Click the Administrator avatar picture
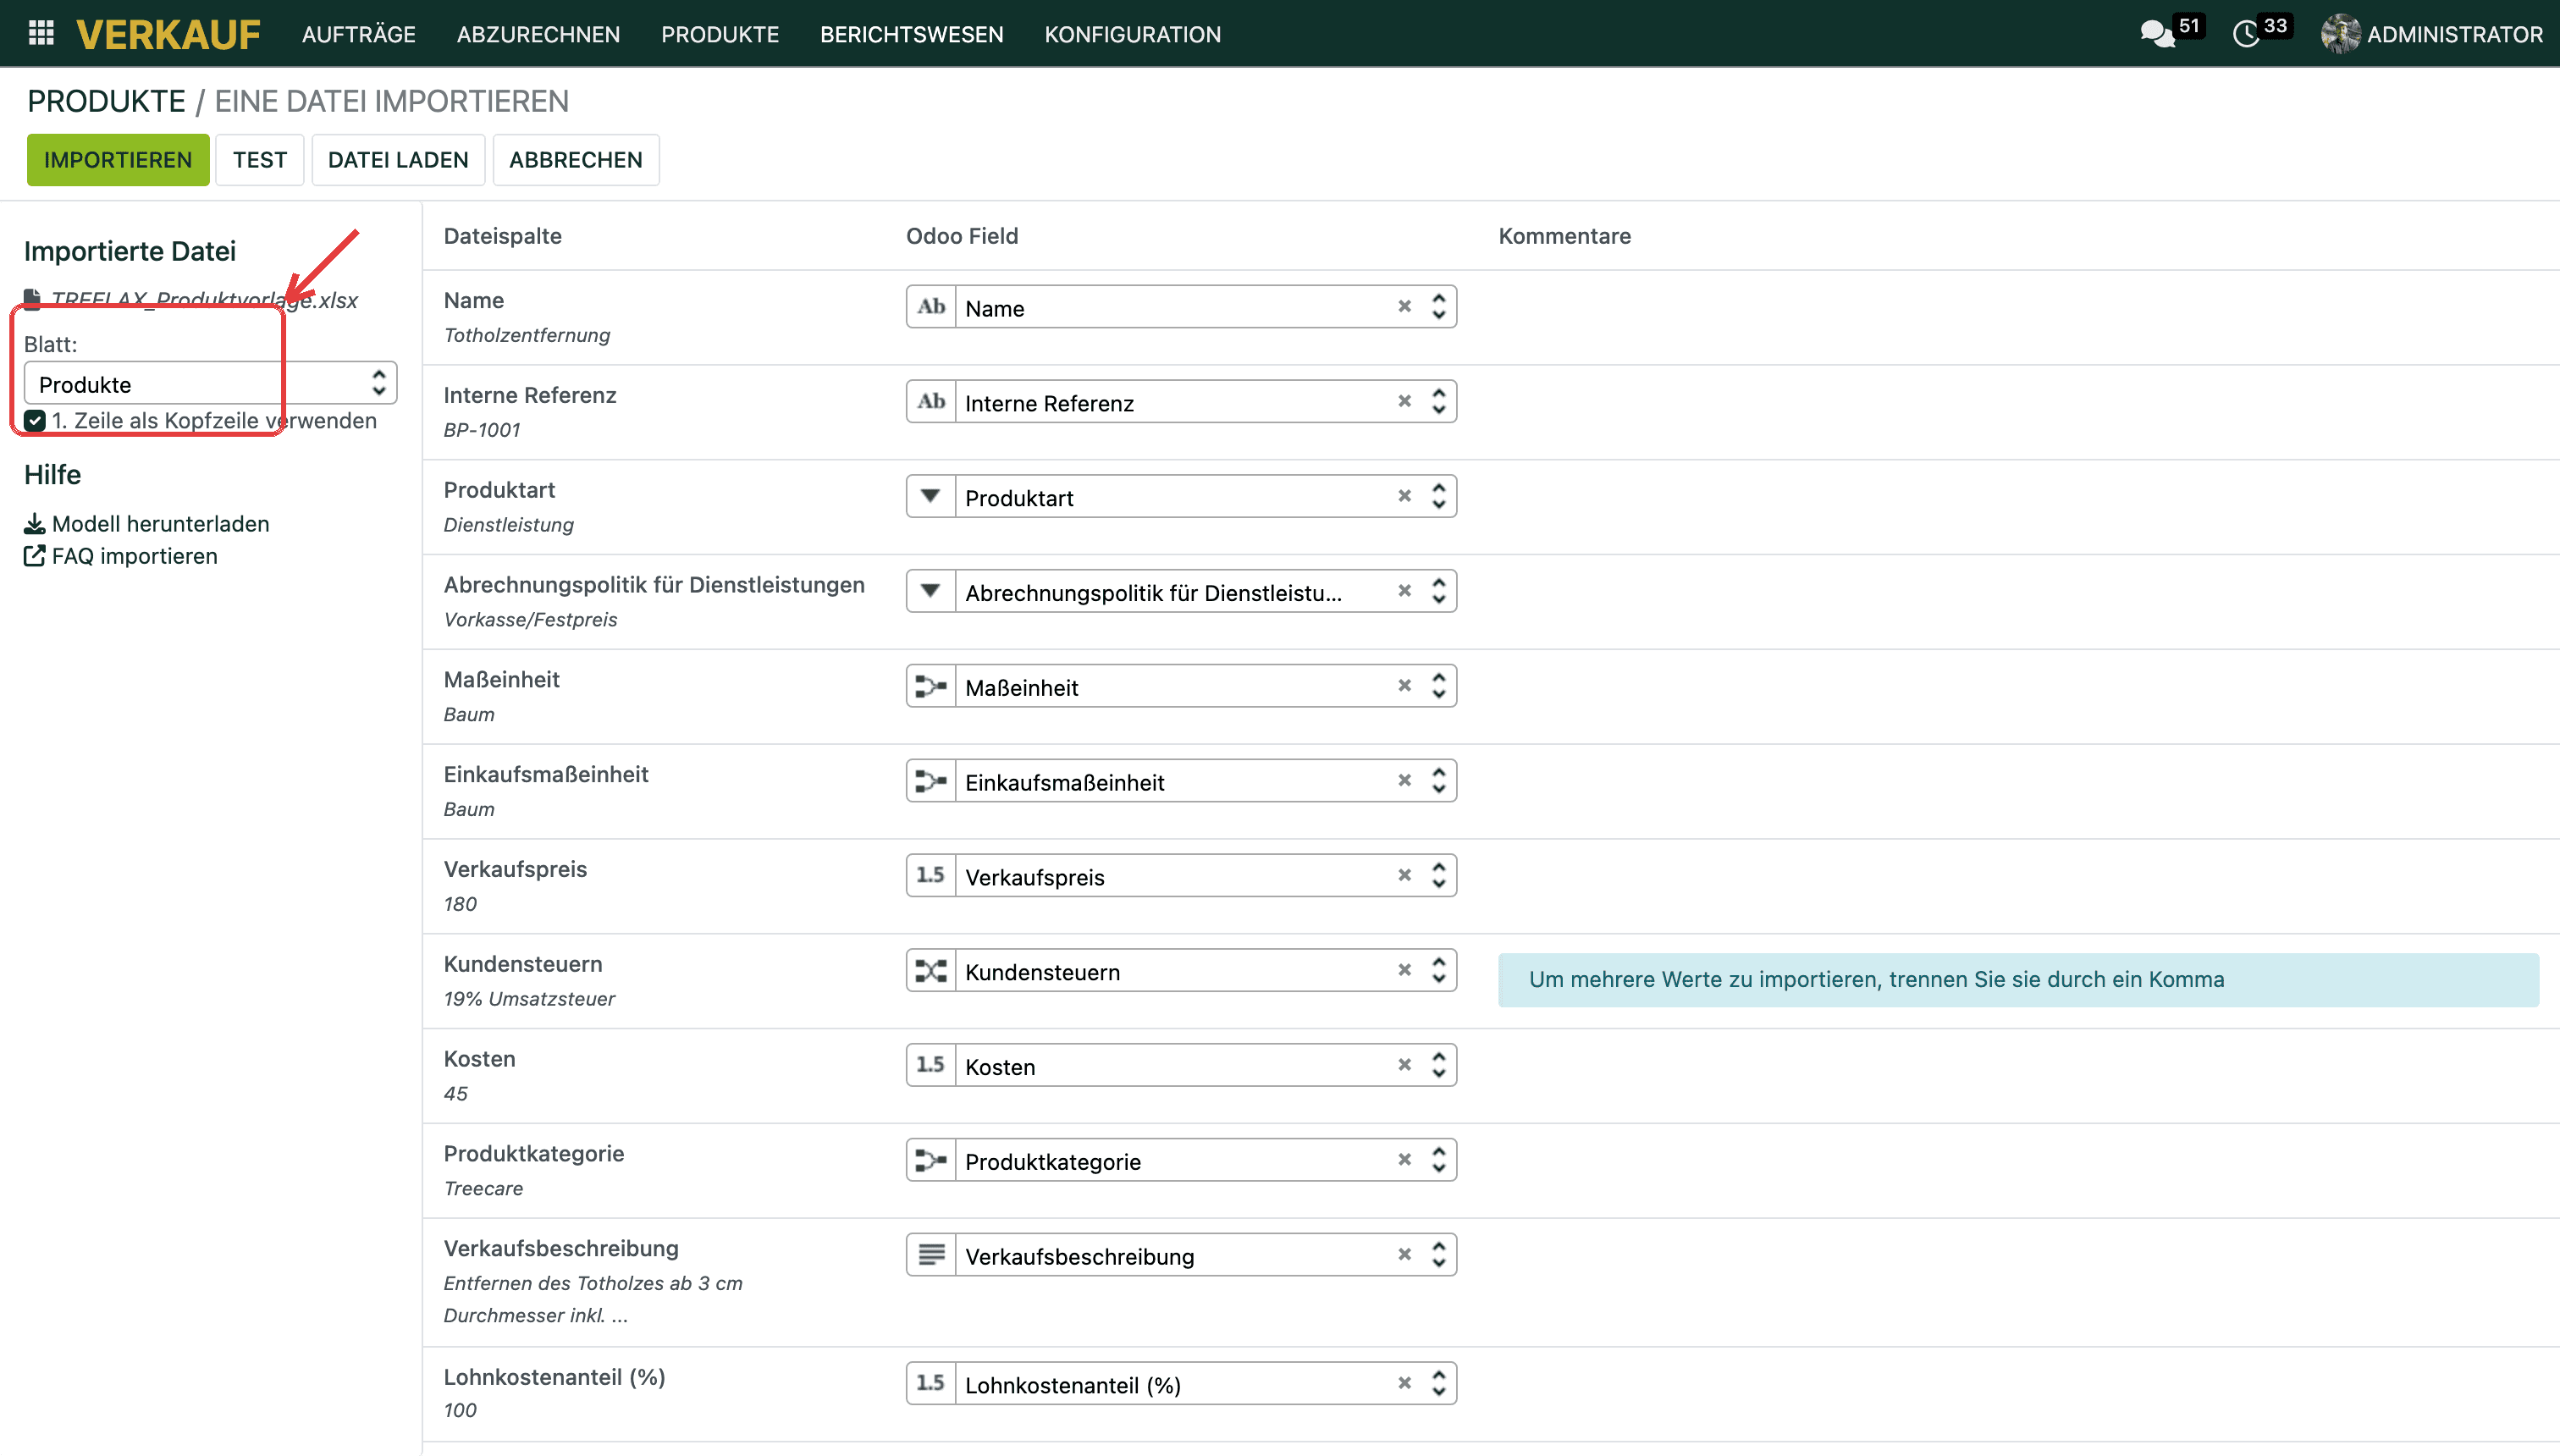Screen dimensions: 2560x1456 click(2341, 34)
